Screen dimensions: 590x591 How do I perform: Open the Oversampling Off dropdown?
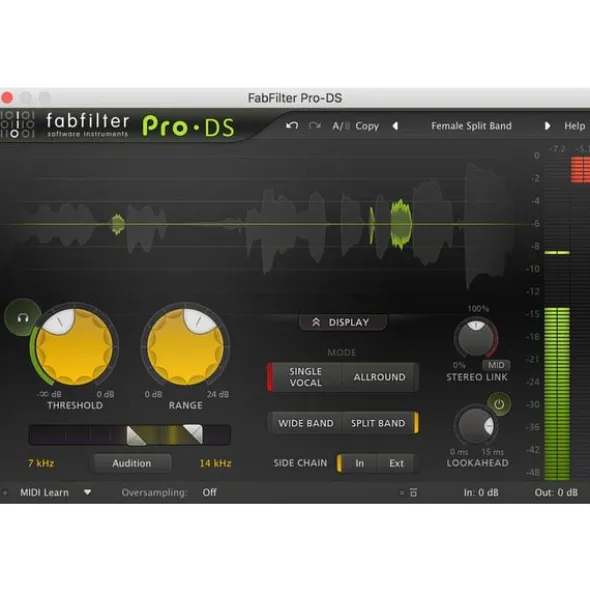(x=209, y=492)
